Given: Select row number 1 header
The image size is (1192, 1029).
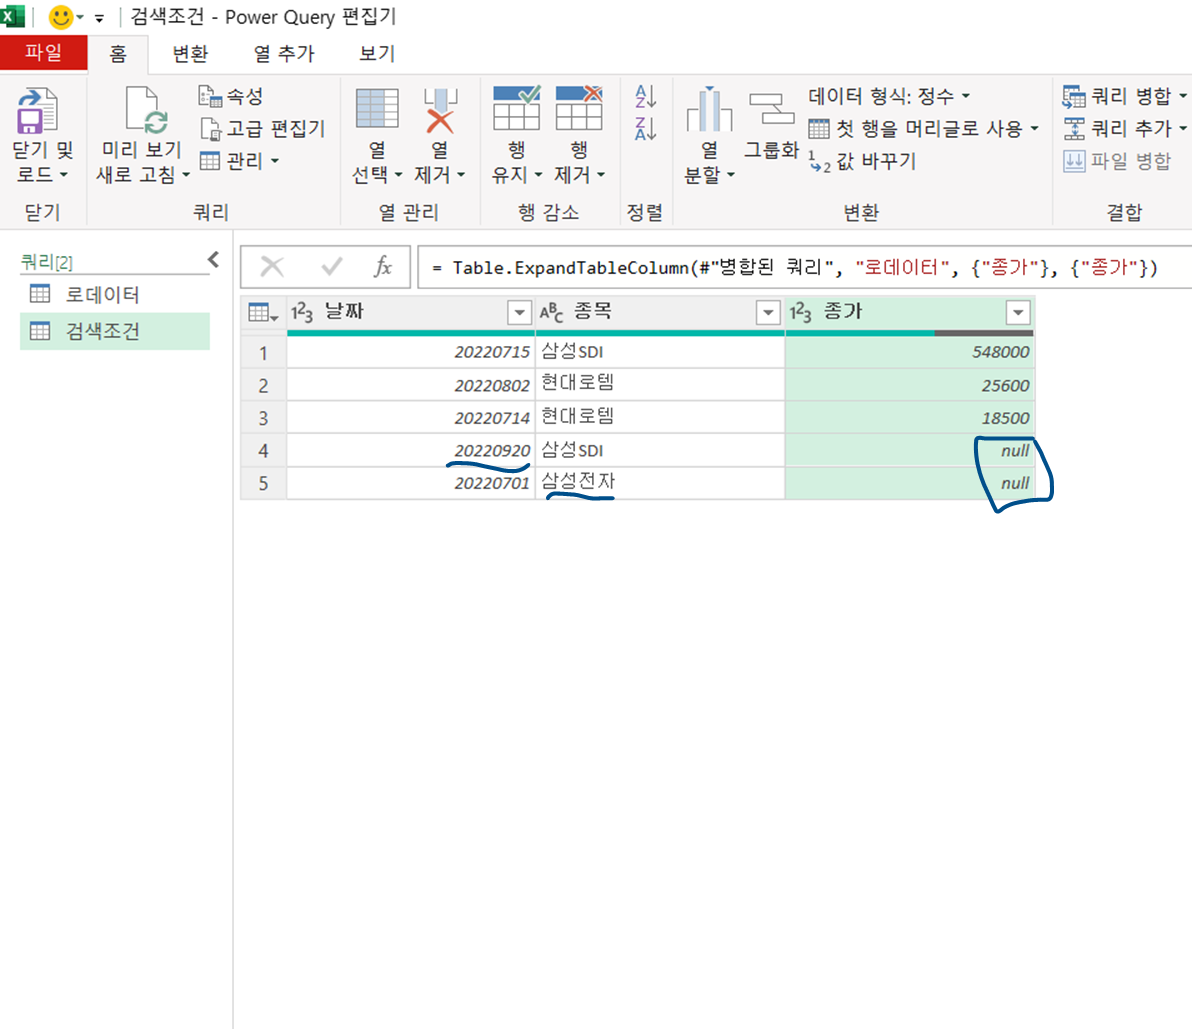Looking at the screenshot, I should (x=264, y=353).
